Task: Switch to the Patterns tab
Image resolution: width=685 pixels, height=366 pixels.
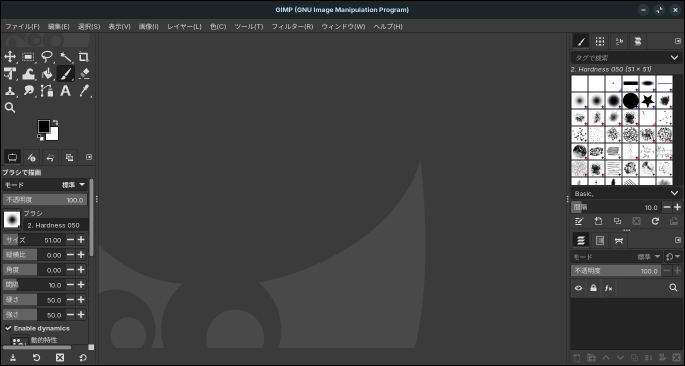Action: pyautogui.click(x=600, y=41)
